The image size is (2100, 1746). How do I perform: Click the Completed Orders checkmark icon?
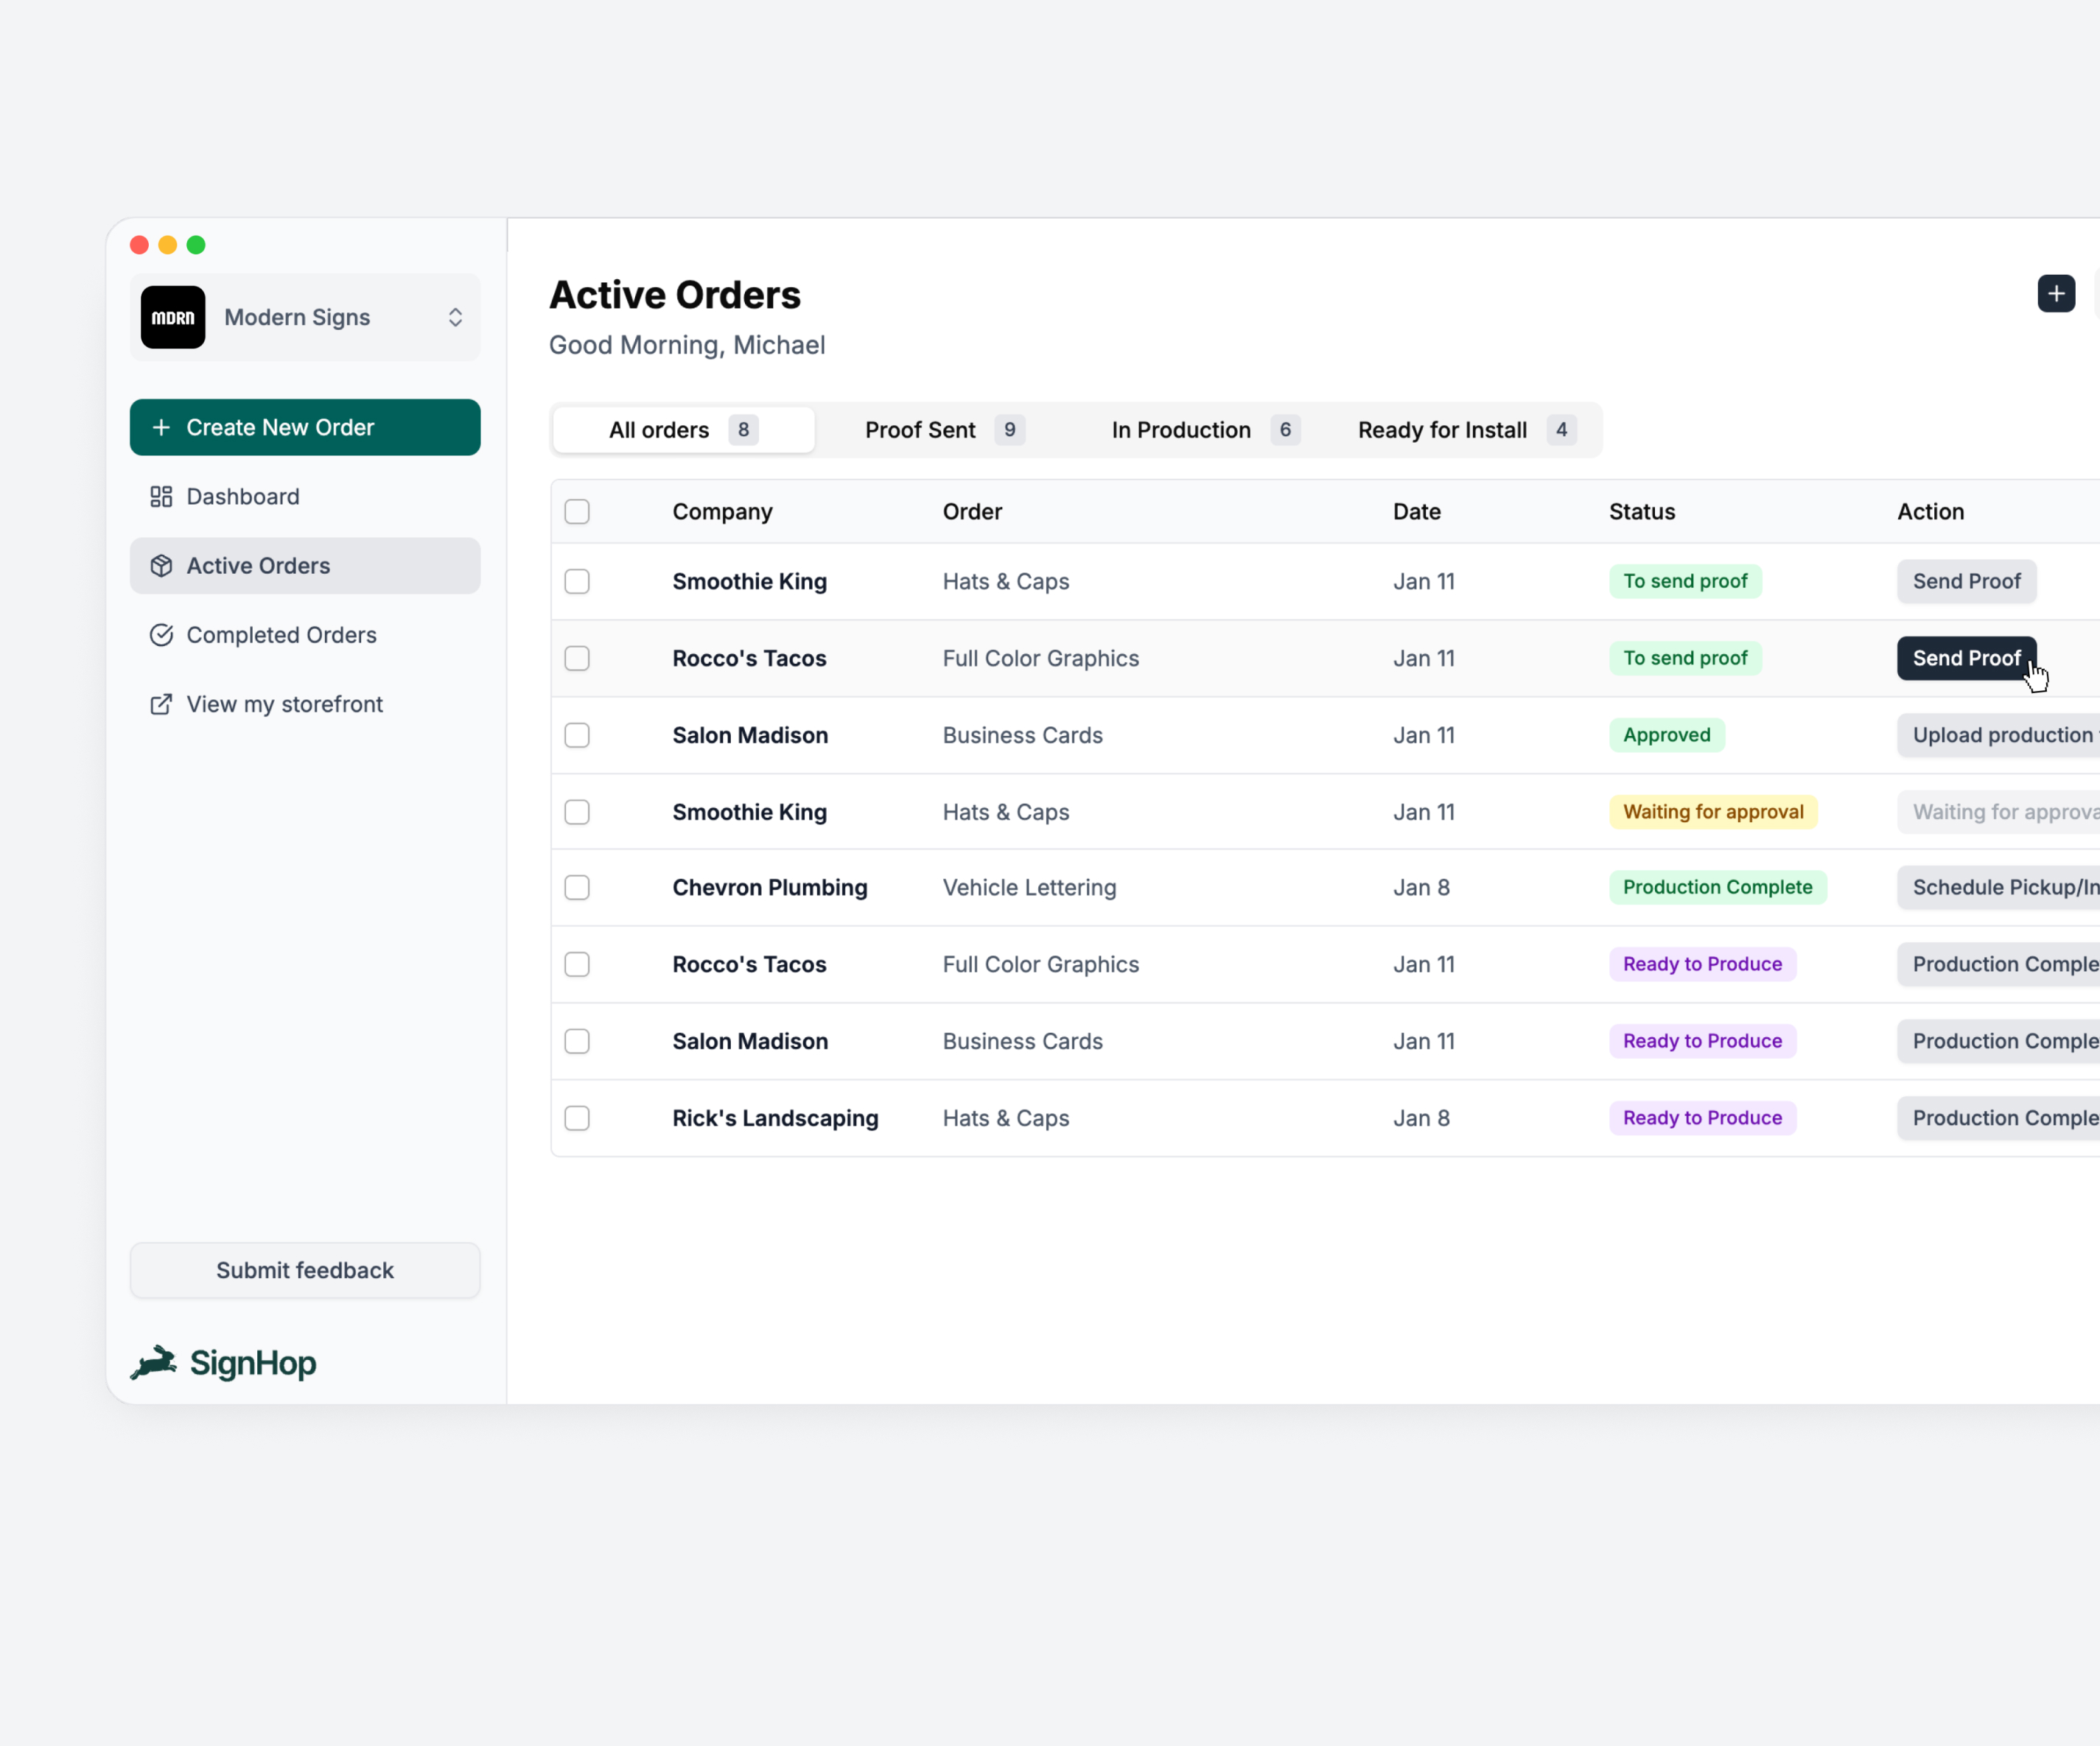coord(161,635)
